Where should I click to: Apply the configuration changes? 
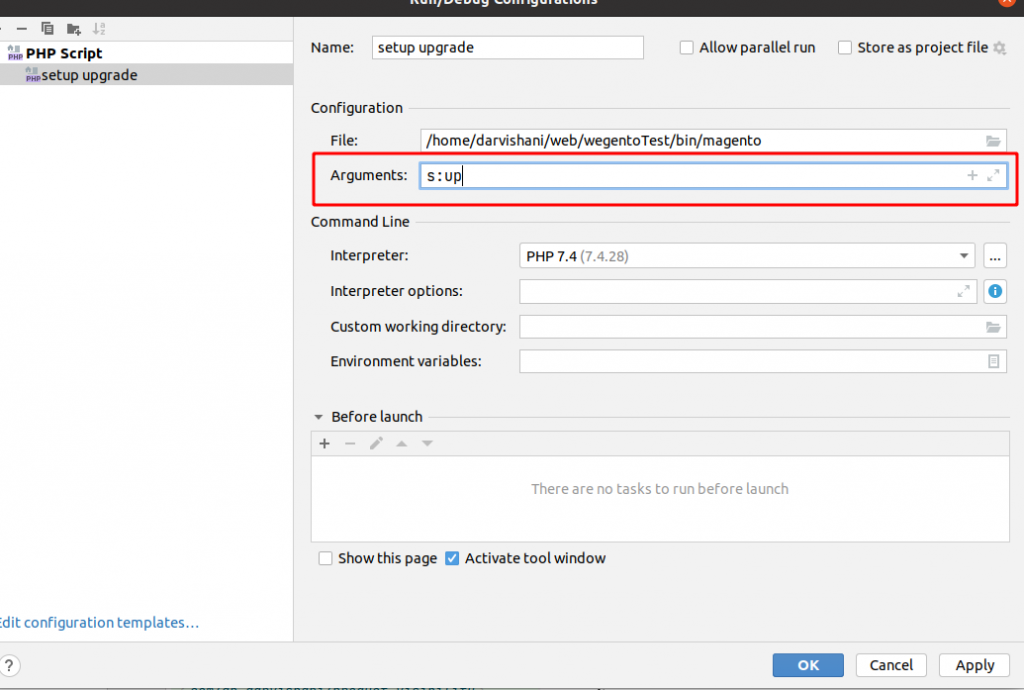pyautogui.click(x=974, y=665)
